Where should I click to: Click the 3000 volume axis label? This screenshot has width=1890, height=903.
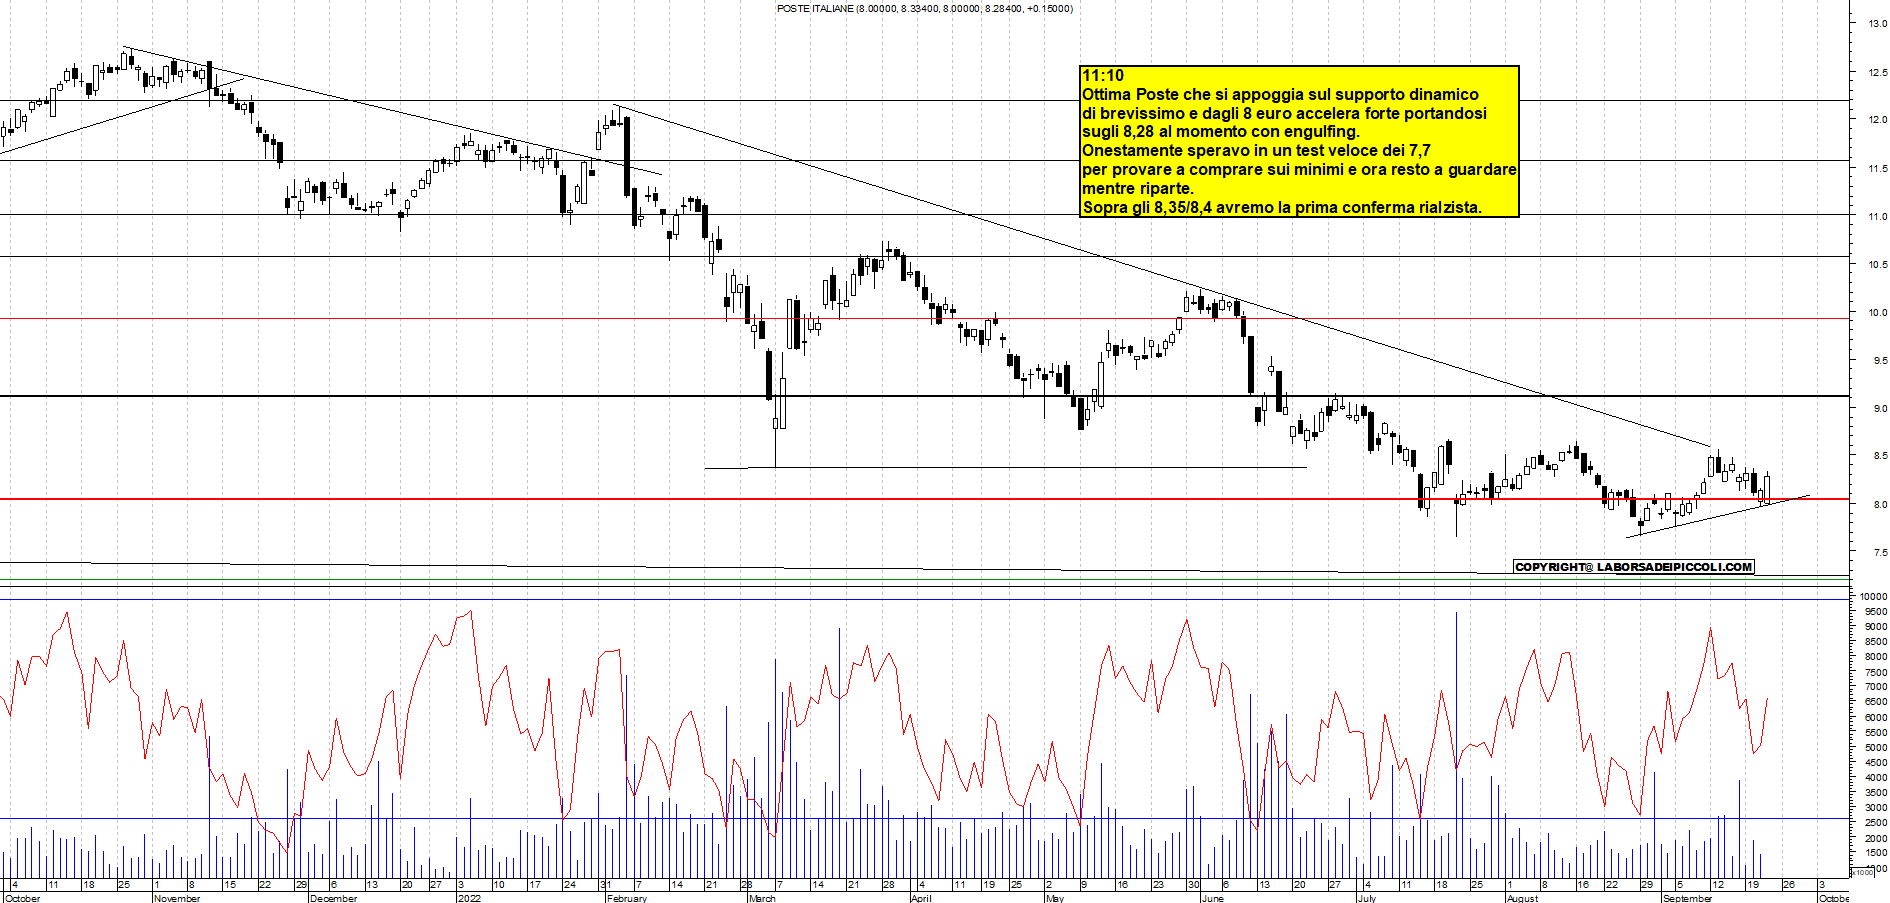tap(1875, 807)
